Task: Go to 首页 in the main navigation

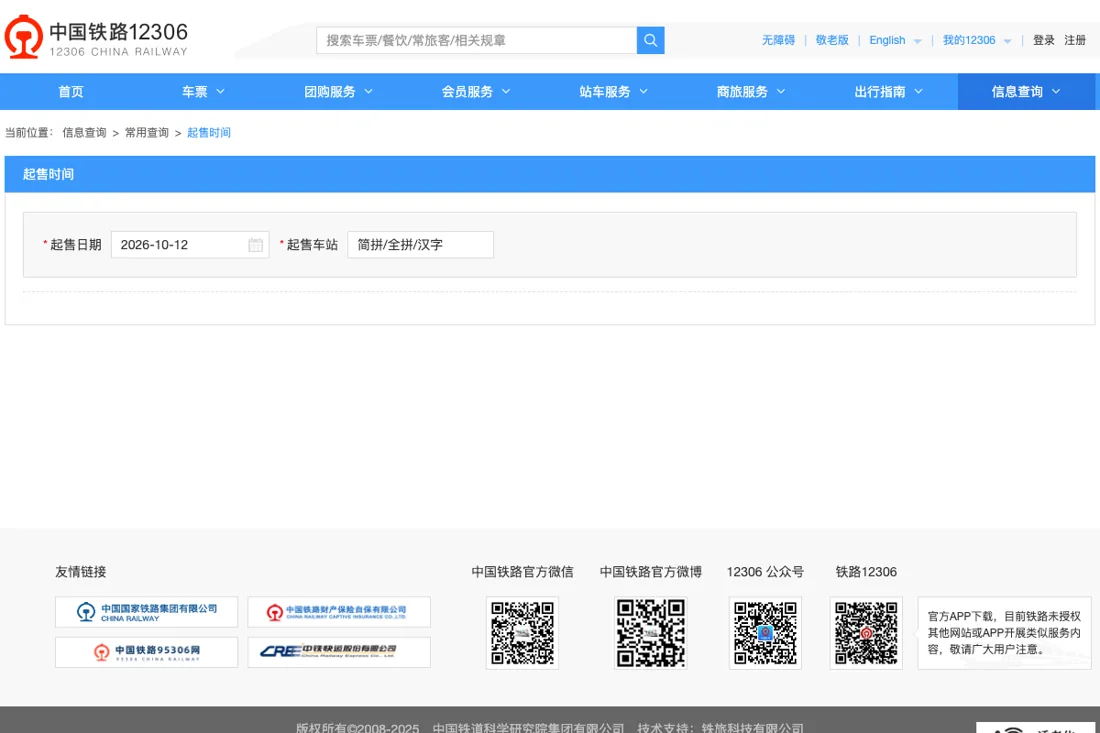Action: click(x=71, y=92)
